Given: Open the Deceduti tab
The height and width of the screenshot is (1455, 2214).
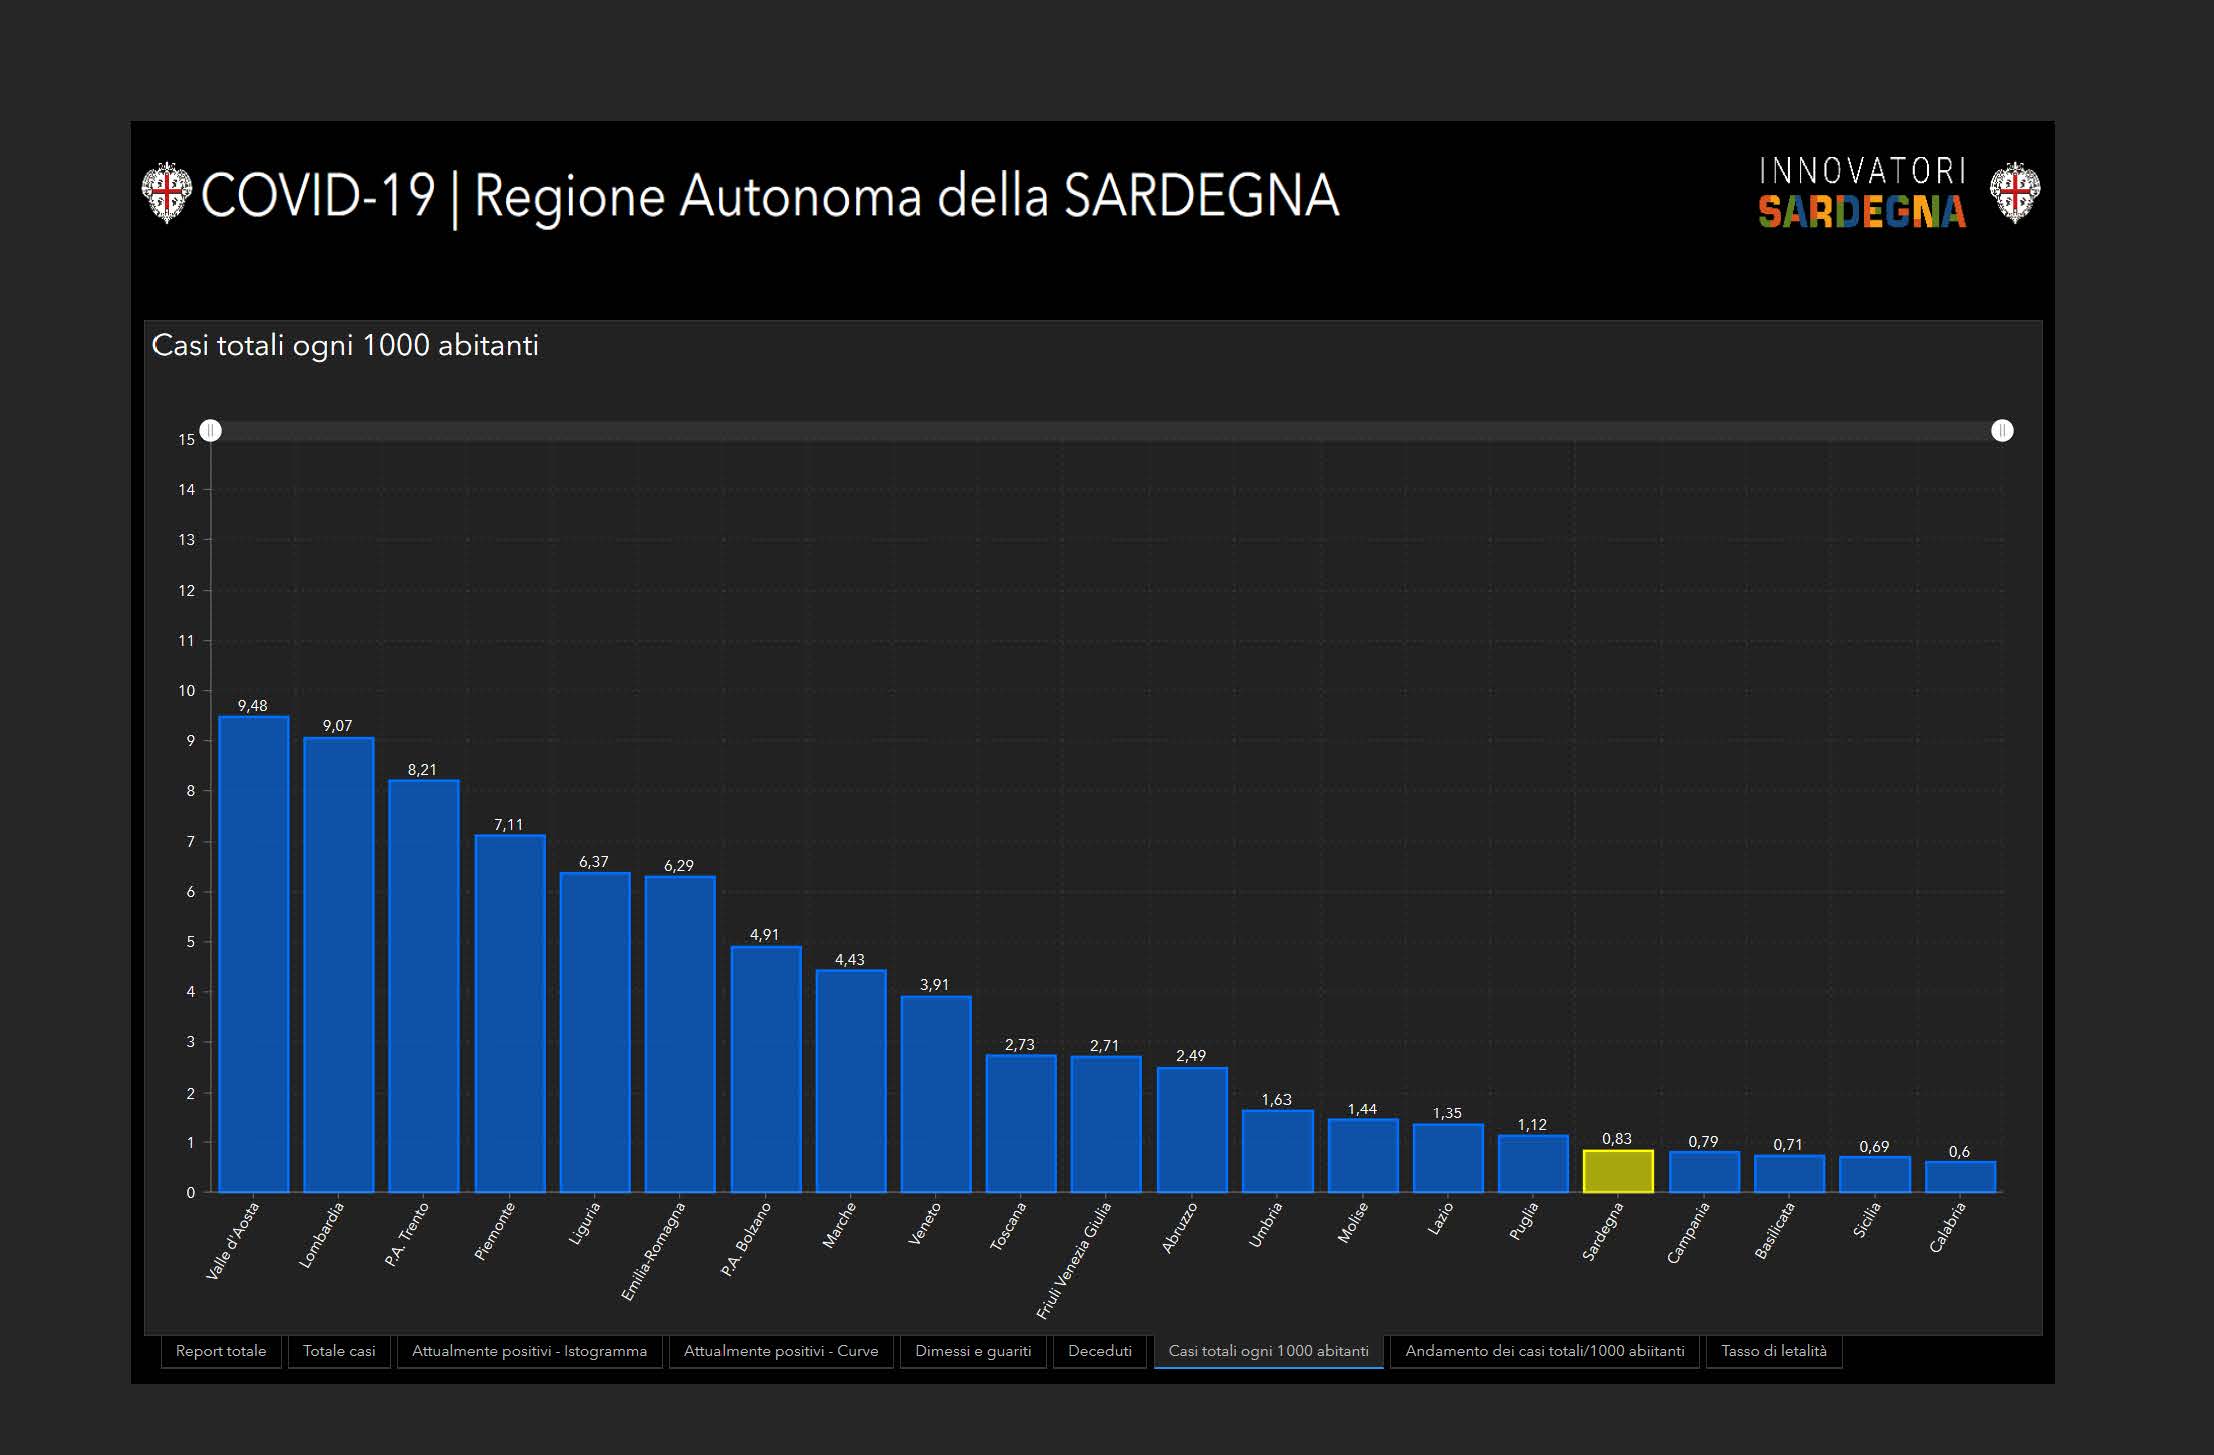Looking at the screenshot, I should coord(1099,1351).
